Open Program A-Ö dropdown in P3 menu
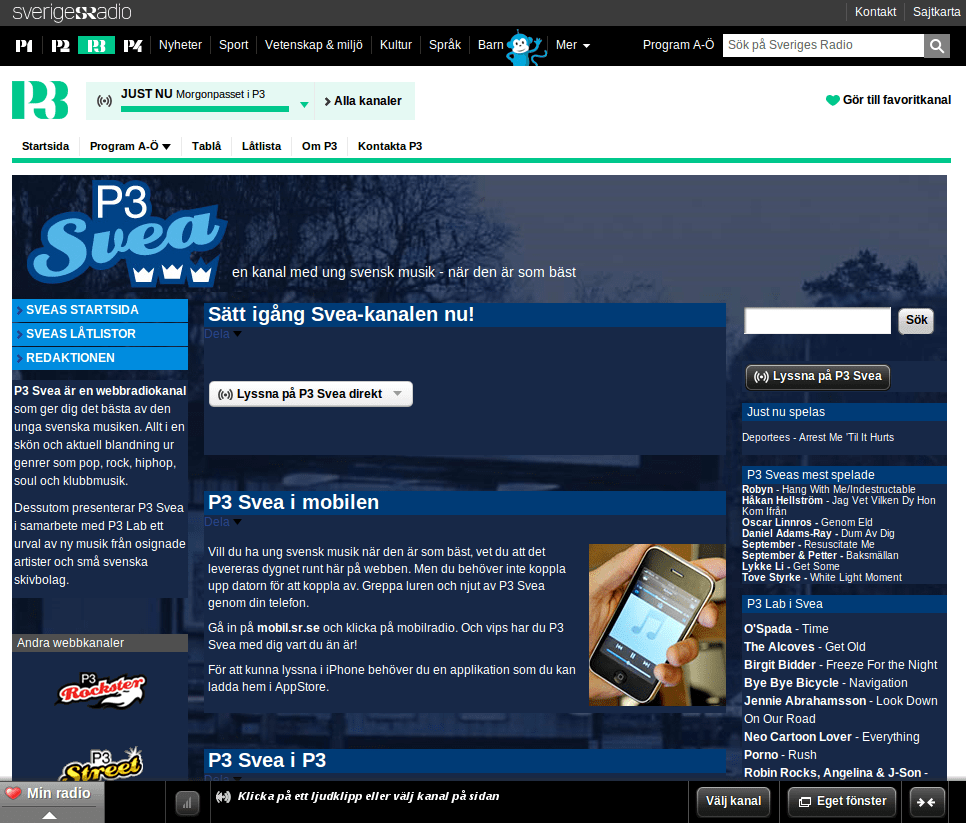This screenshot has width=966, height=823. click(130, 146)
